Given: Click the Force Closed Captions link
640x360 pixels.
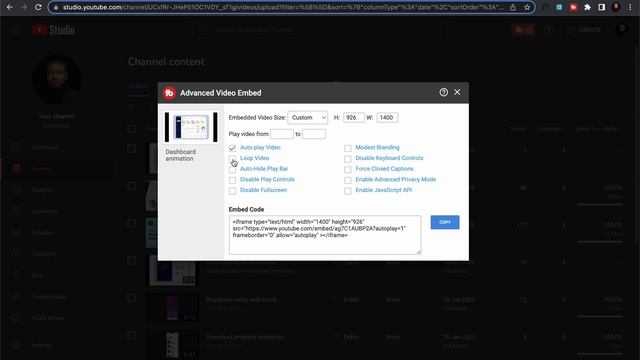Looking at the screenshot, I should point(384,169).
